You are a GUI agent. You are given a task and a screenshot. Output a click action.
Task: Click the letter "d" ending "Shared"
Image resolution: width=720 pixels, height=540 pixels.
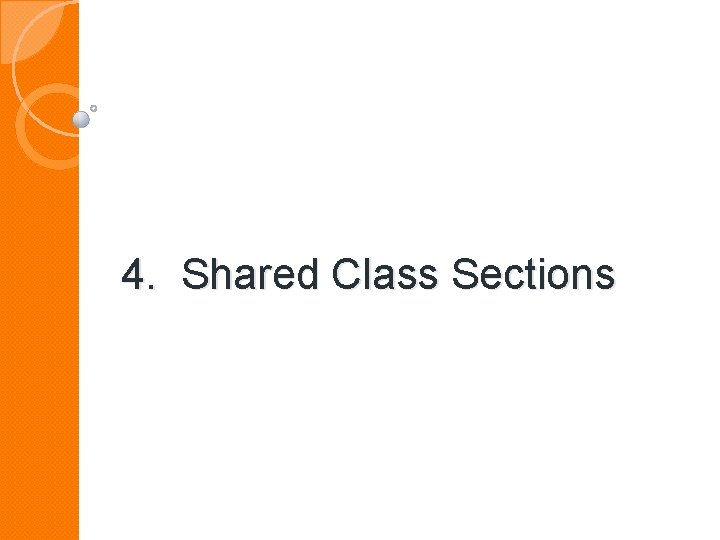click(307, 274)
